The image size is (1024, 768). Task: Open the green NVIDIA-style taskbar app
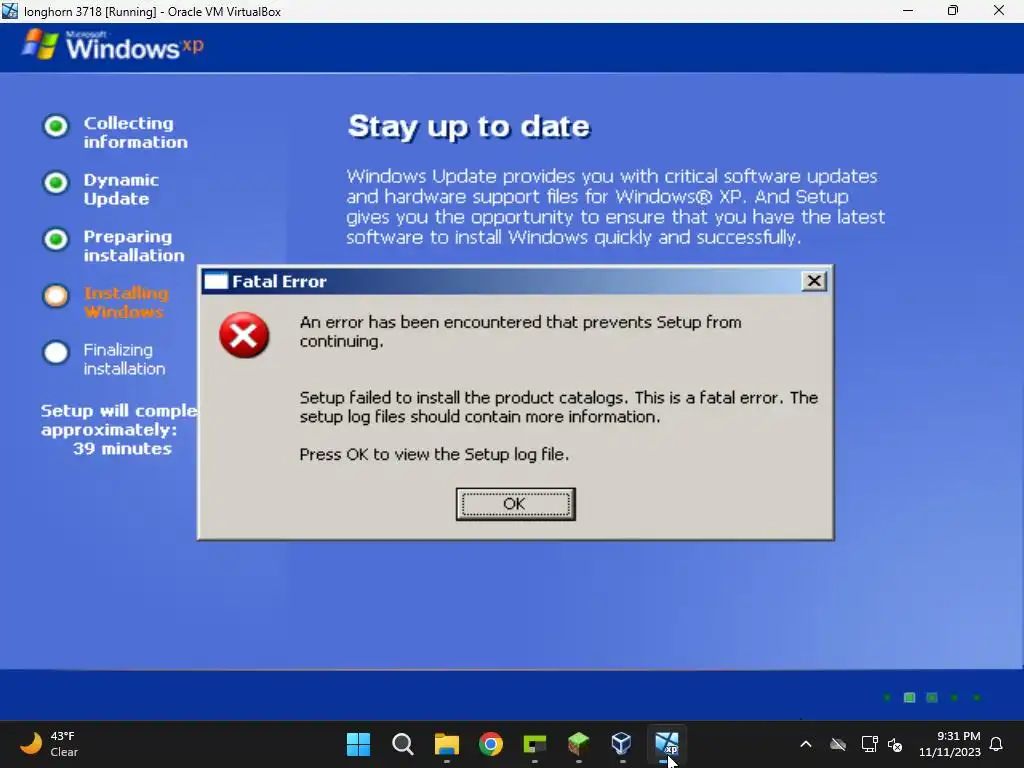point(535,744)
